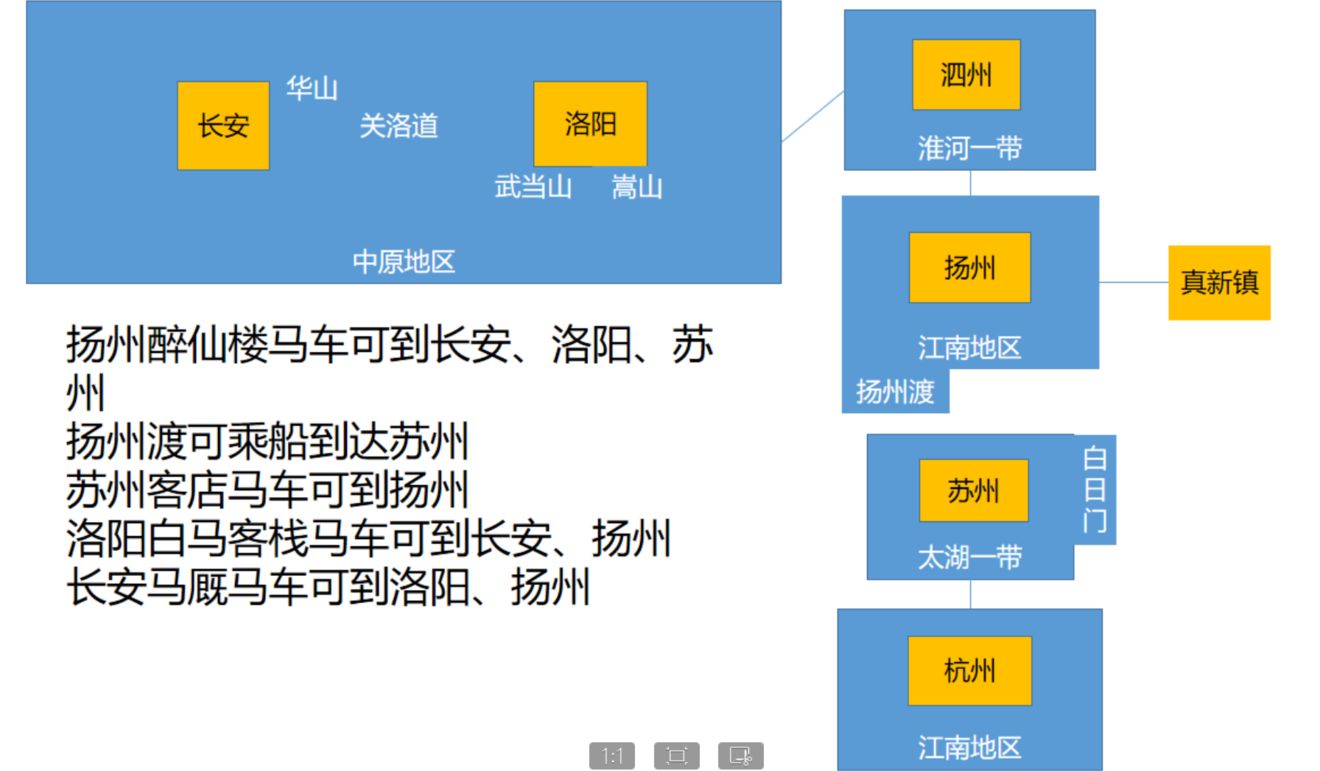Click the 关洛道 label
1320x771 pixels.
click(x=398, y=126)
